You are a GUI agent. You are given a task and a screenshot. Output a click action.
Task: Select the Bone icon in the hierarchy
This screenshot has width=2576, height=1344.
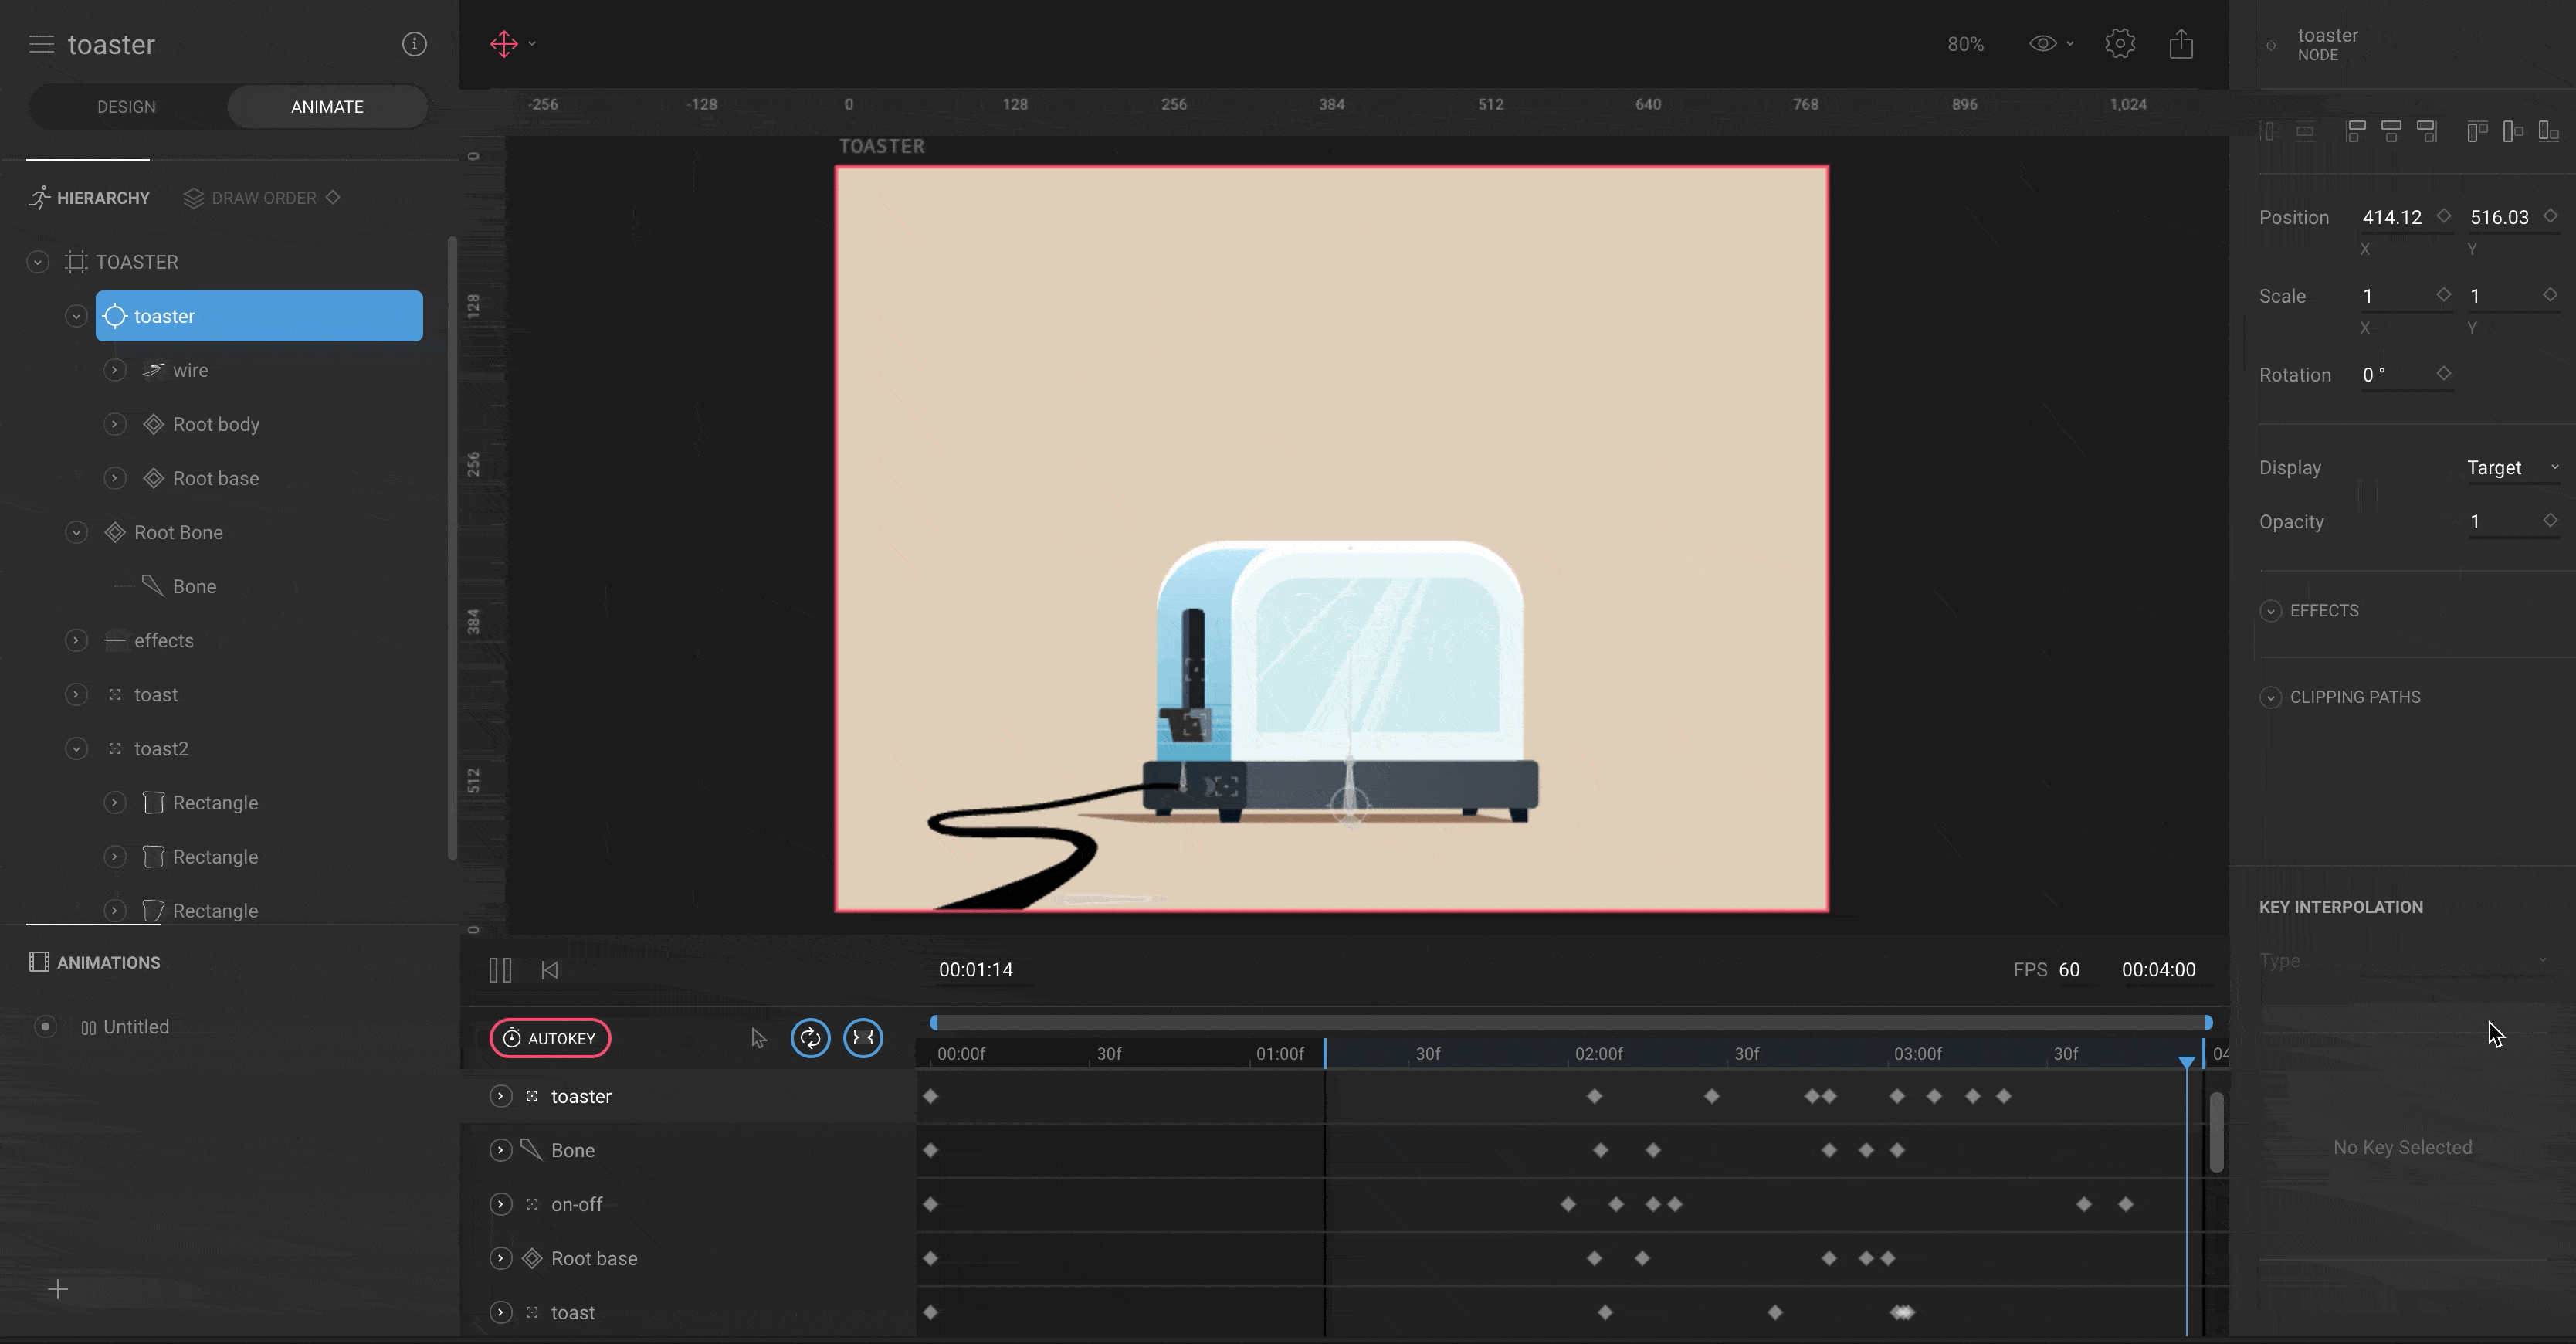[152, 586]
